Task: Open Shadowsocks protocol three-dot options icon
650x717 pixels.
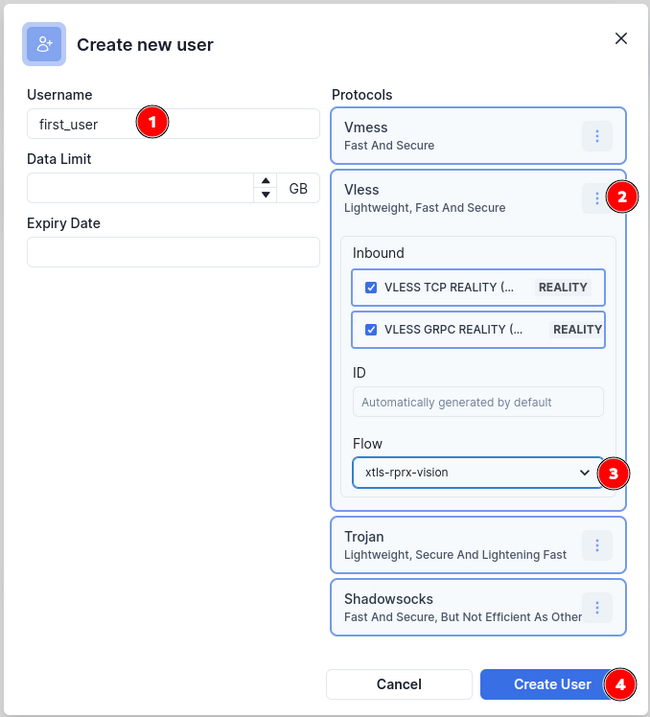Action: 597,607
